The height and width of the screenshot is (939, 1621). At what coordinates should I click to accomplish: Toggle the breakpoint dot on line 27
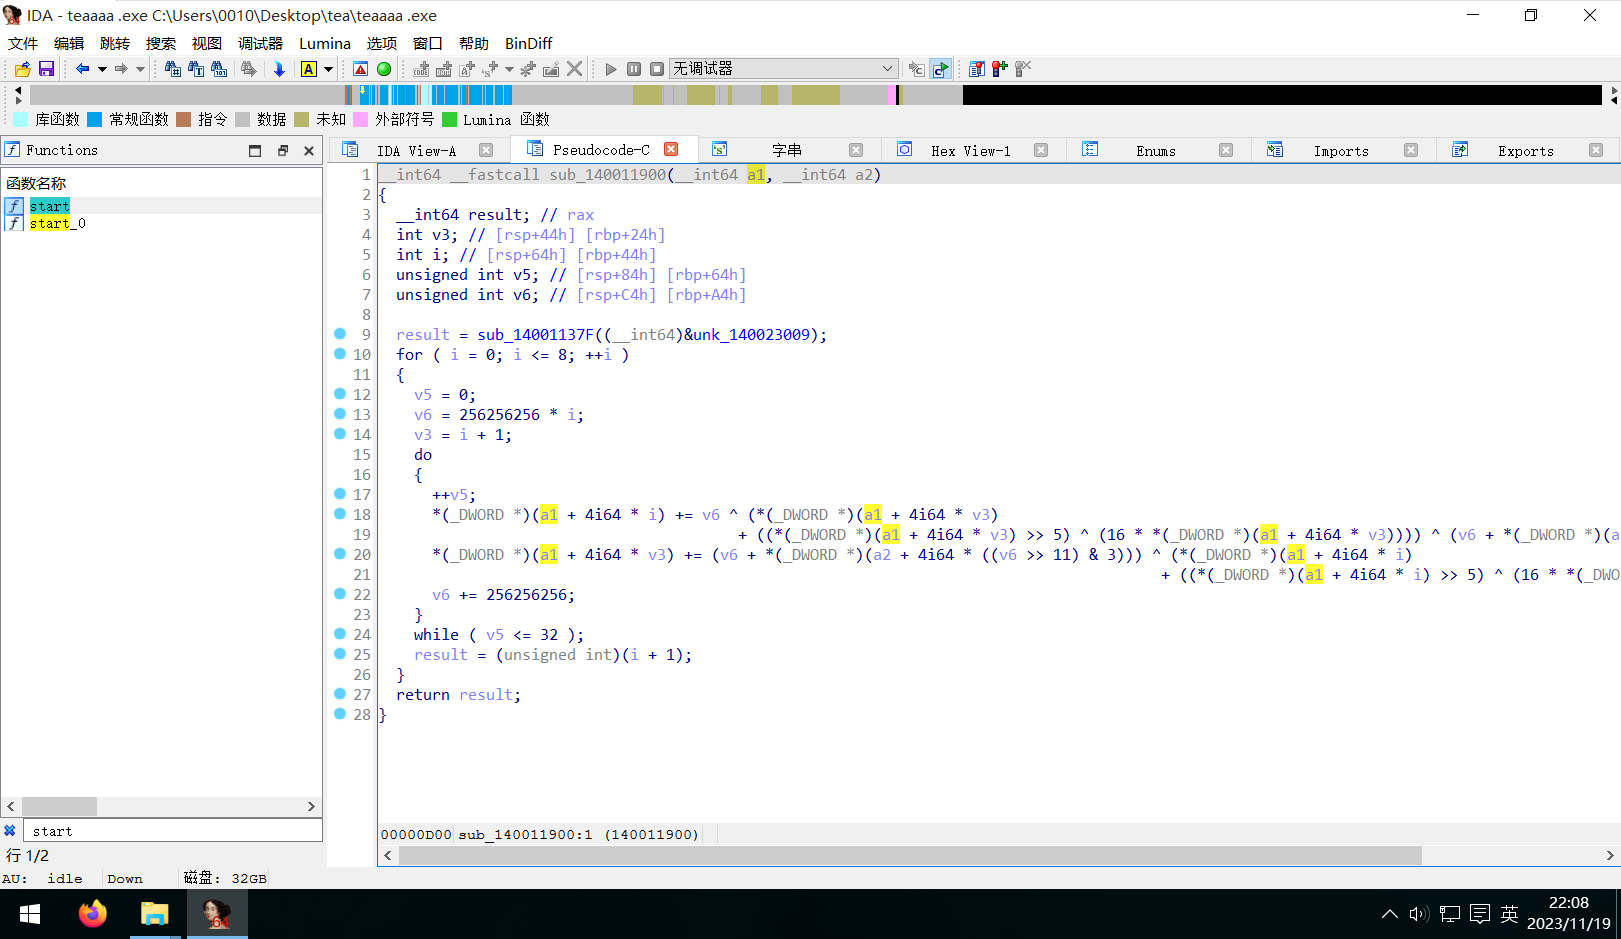pos(340,694)
